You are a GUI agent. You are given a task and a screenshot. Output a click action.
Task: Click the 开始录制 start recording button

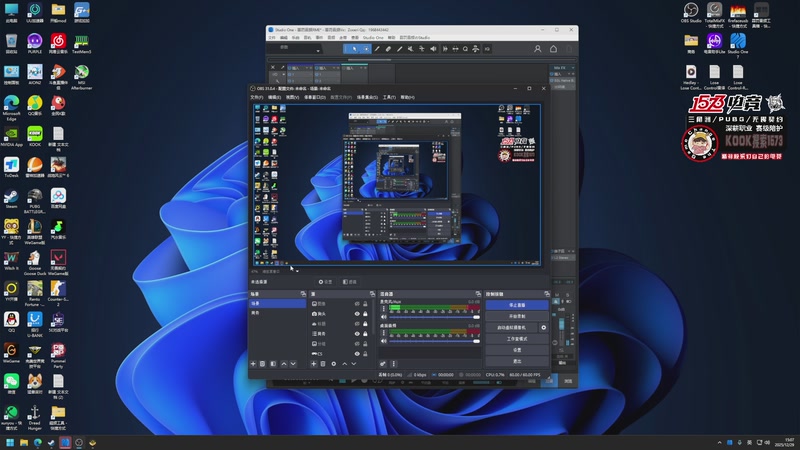(x=517, y=316)
